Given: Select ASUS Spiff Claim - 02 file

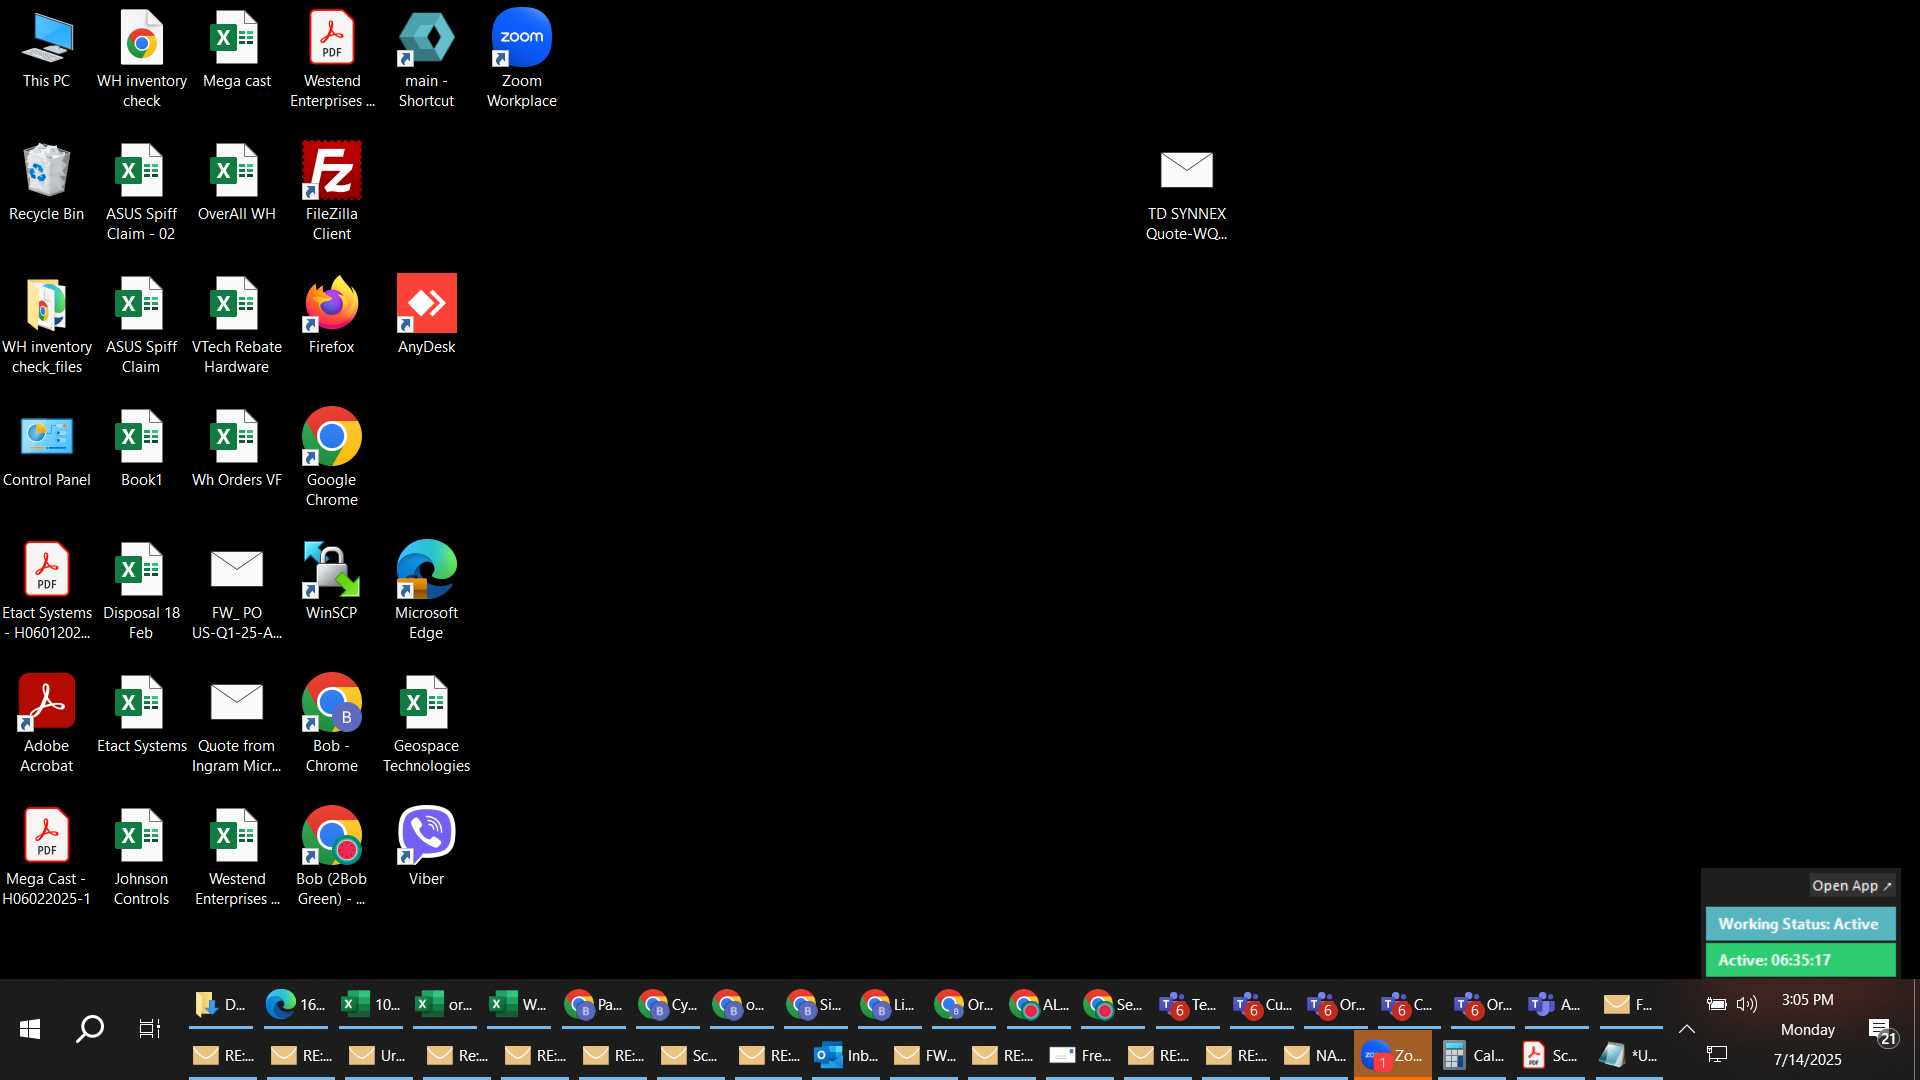Looking at the screenshot, I should [141, 192].
